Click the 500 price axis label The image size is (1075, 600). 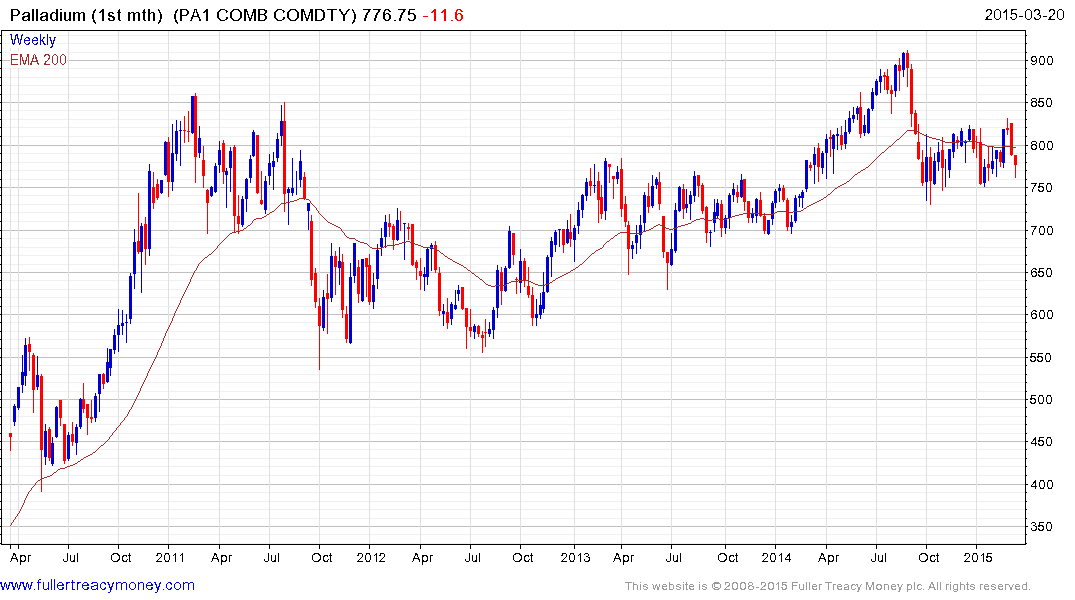pyautogui.click(x=1042, y=400)
